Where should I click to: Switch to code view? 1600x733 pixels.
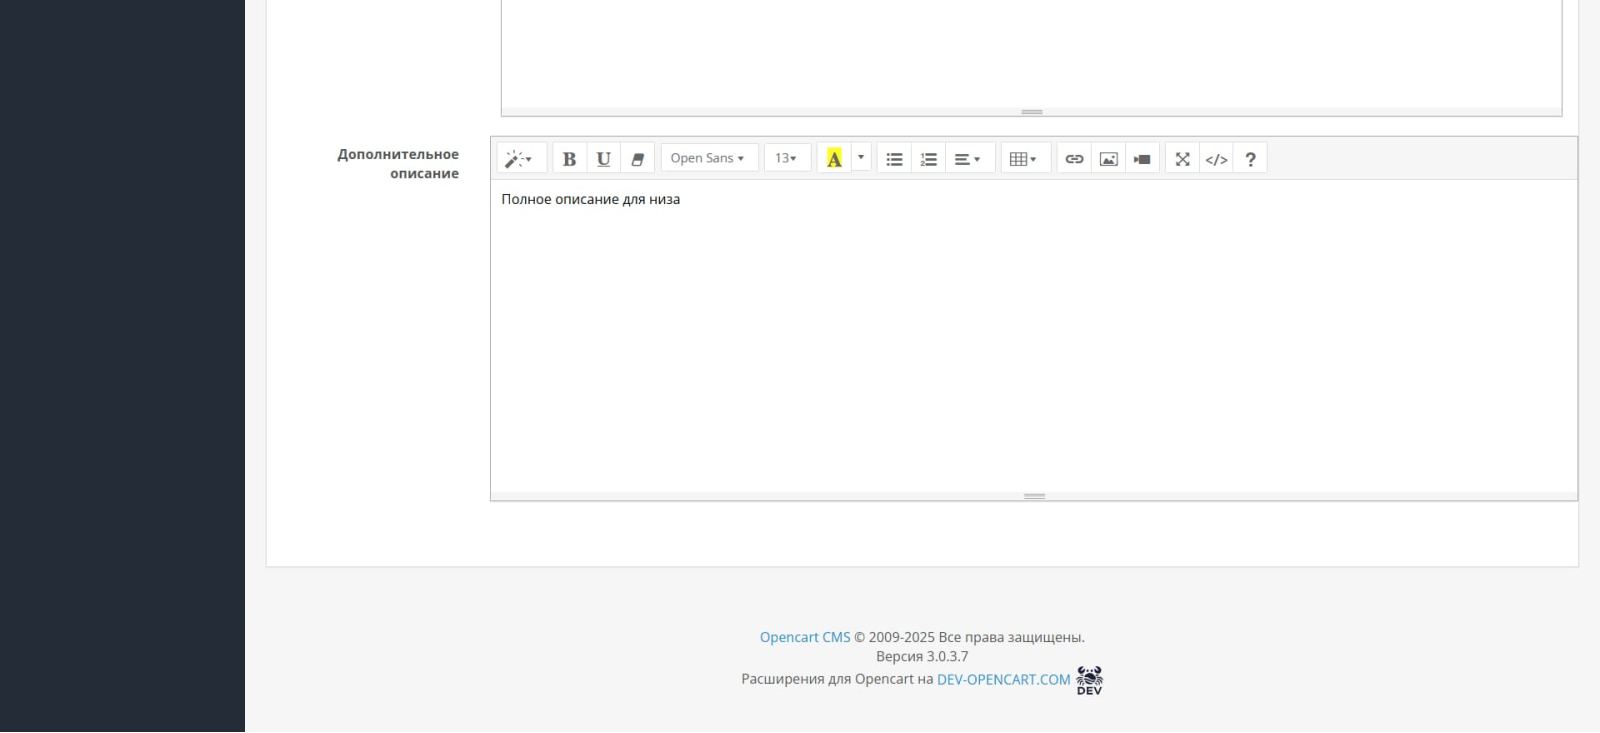pos(1216,159)
